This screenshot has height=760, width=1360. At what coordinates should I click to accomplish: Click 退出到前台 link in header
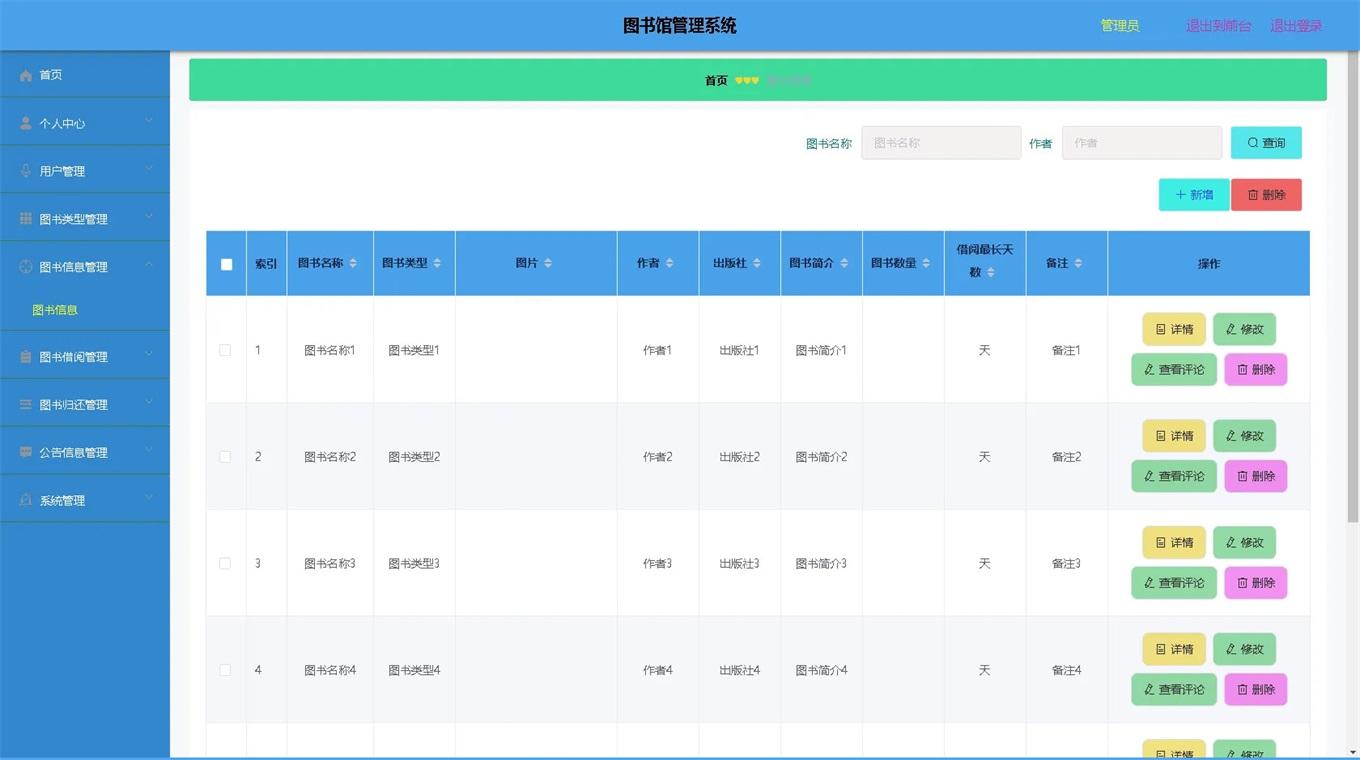tap(1218, 26)
